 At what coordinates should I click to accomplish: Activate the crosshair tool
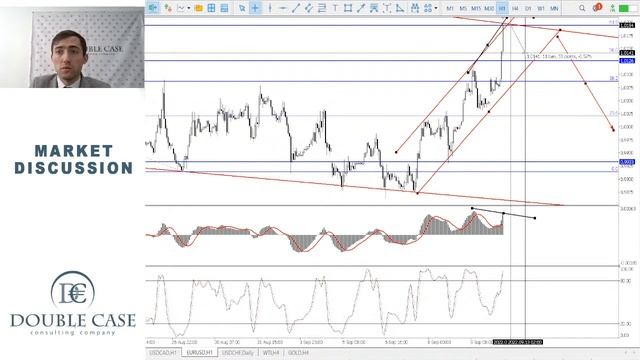coord(255,8)
